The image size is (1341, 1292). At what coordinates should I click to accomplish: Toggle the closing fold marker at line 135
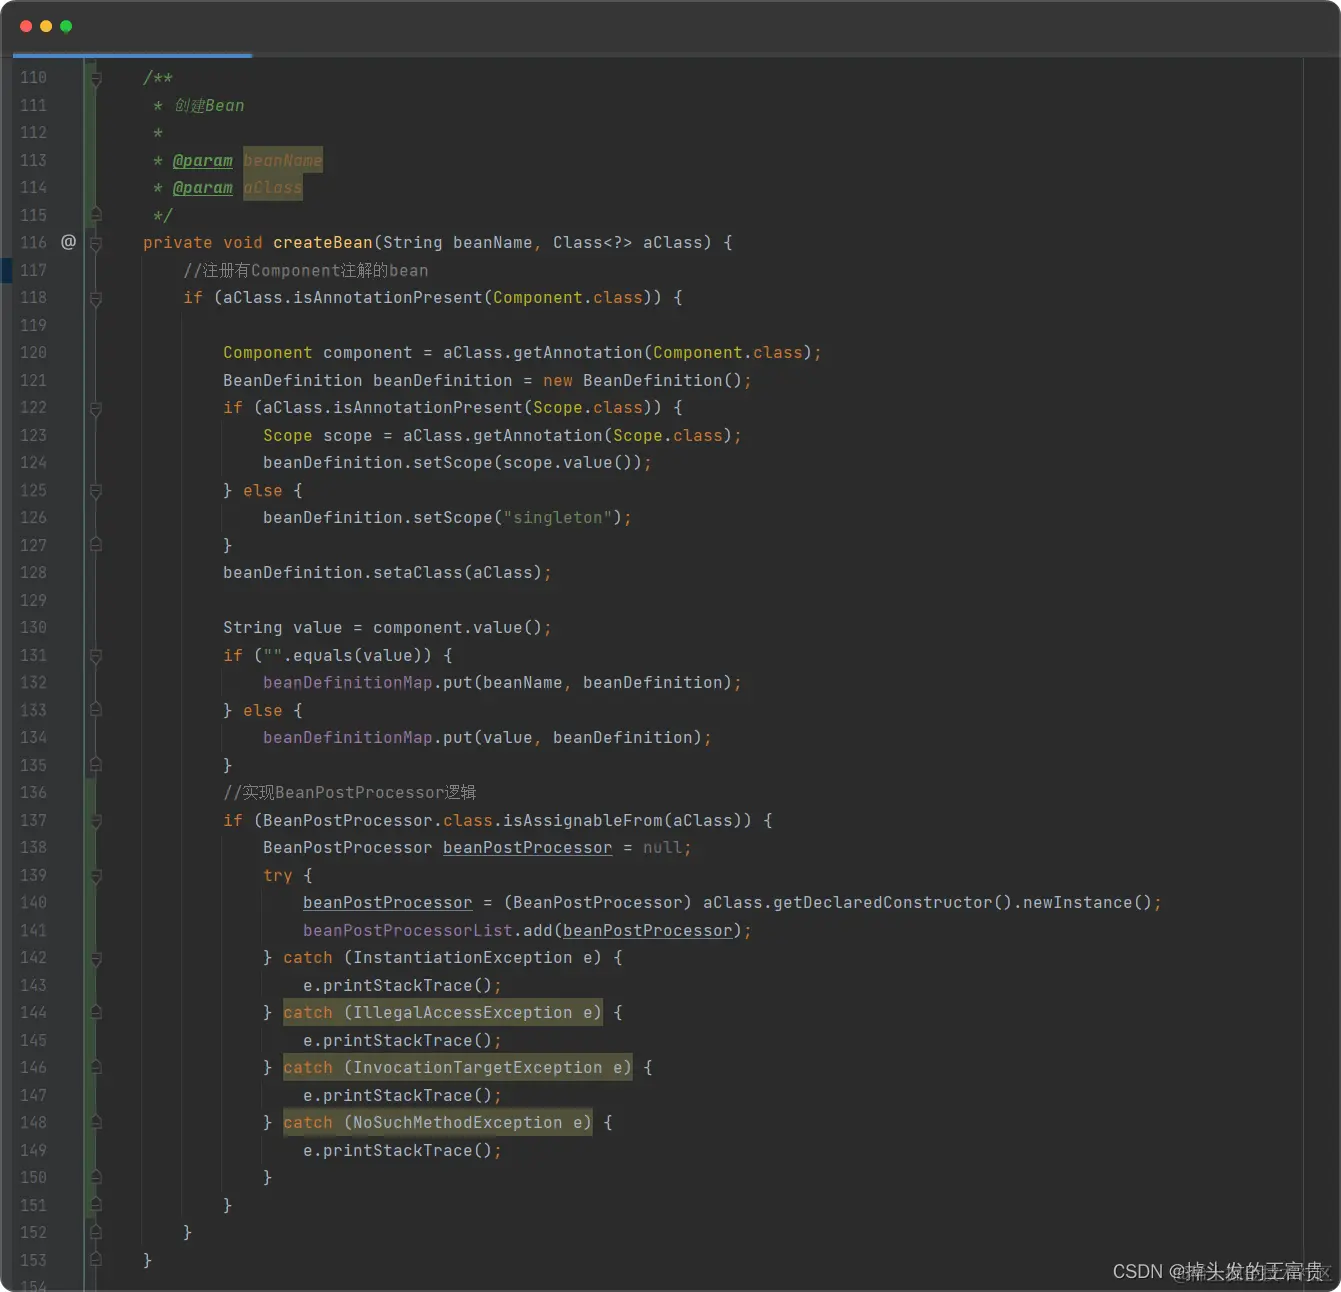96,765
